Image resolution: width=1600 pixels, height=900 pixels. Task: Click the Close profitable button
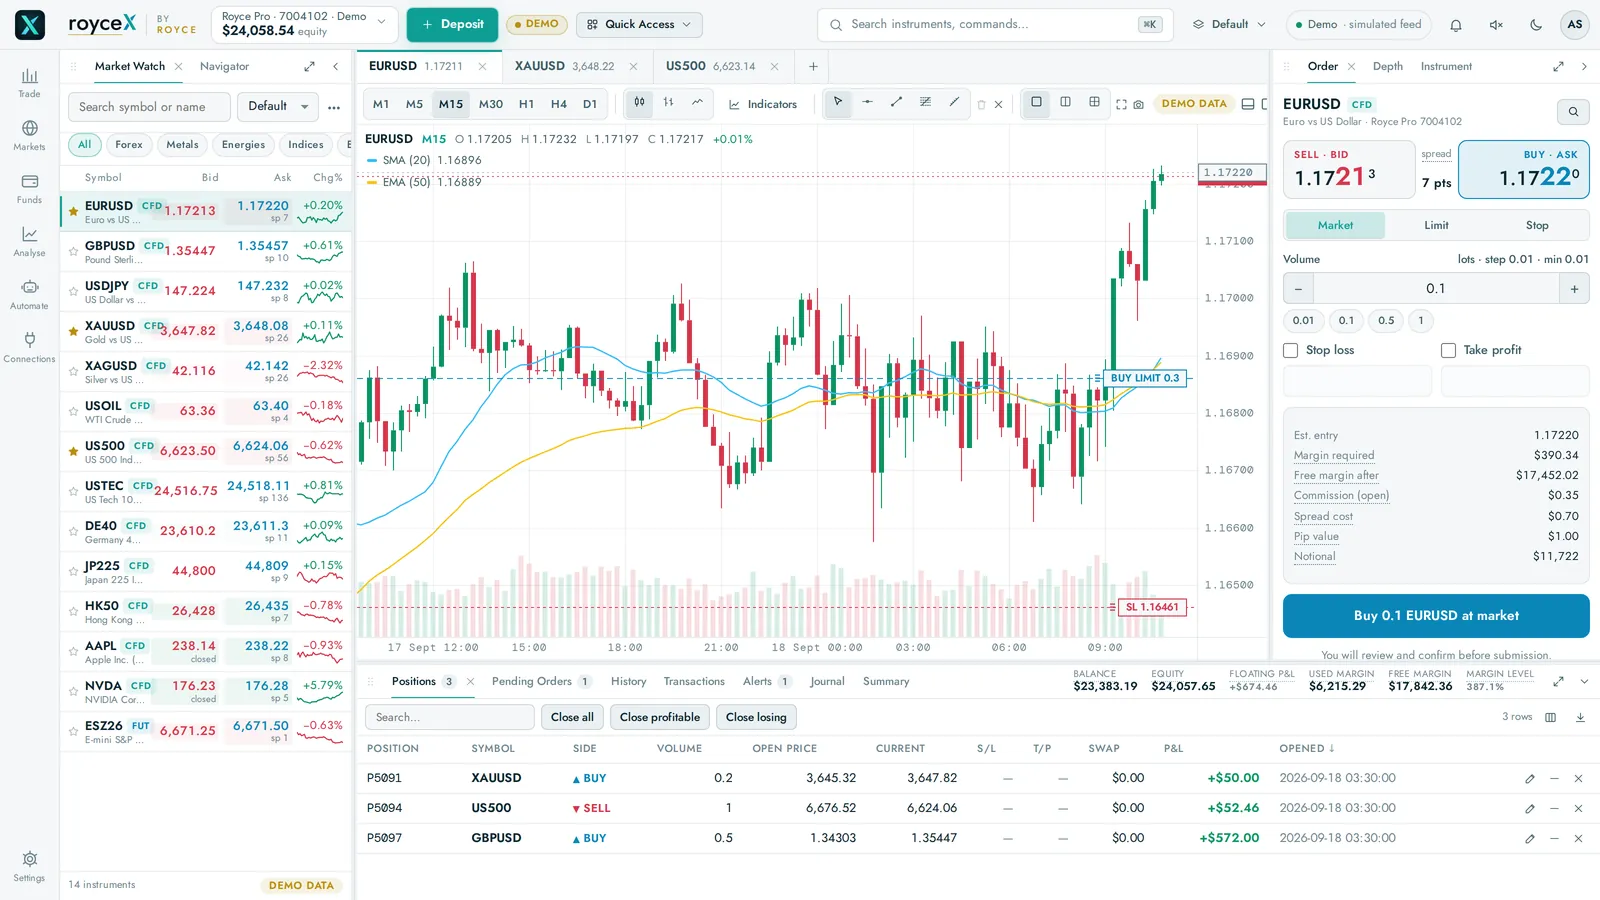pyautogui.click(x=660, y=717)
